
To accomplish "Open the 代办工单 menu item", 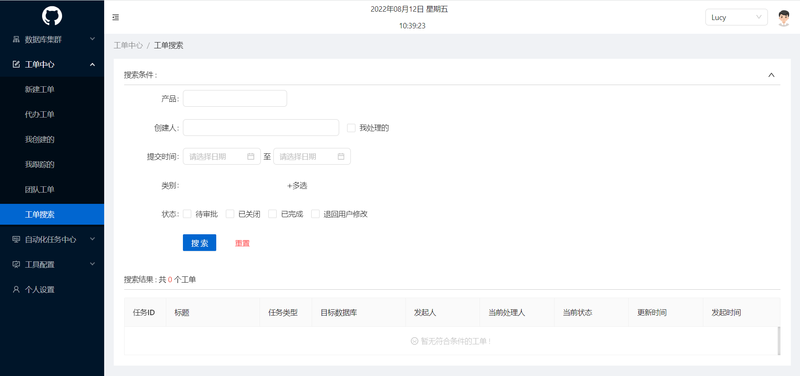I will tap(52, 114).
